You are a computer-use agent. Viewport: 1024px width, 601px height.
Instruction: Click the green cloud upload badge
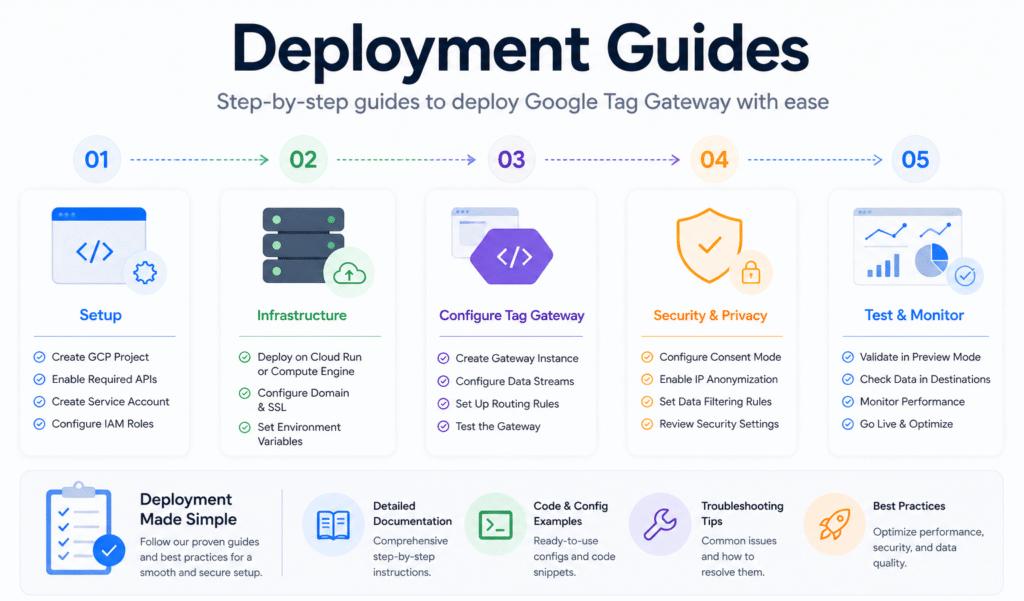[349, 274]
